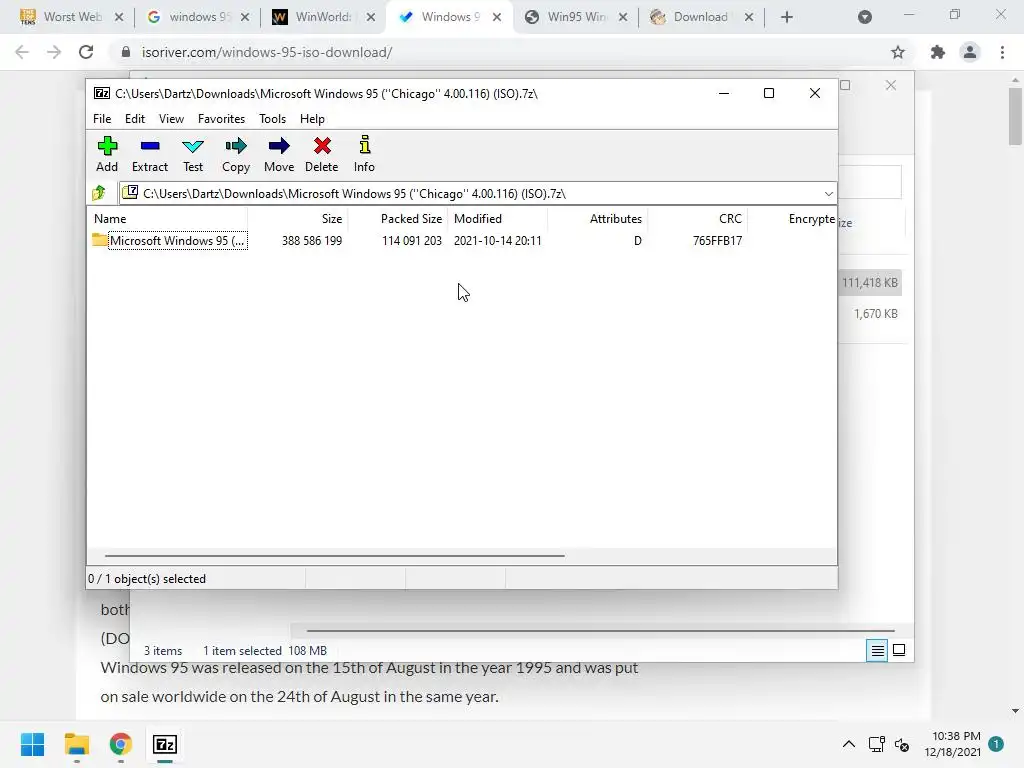The image size is (1024, 768).
Task: Open the network tray icon
Action: pos(876,744)
